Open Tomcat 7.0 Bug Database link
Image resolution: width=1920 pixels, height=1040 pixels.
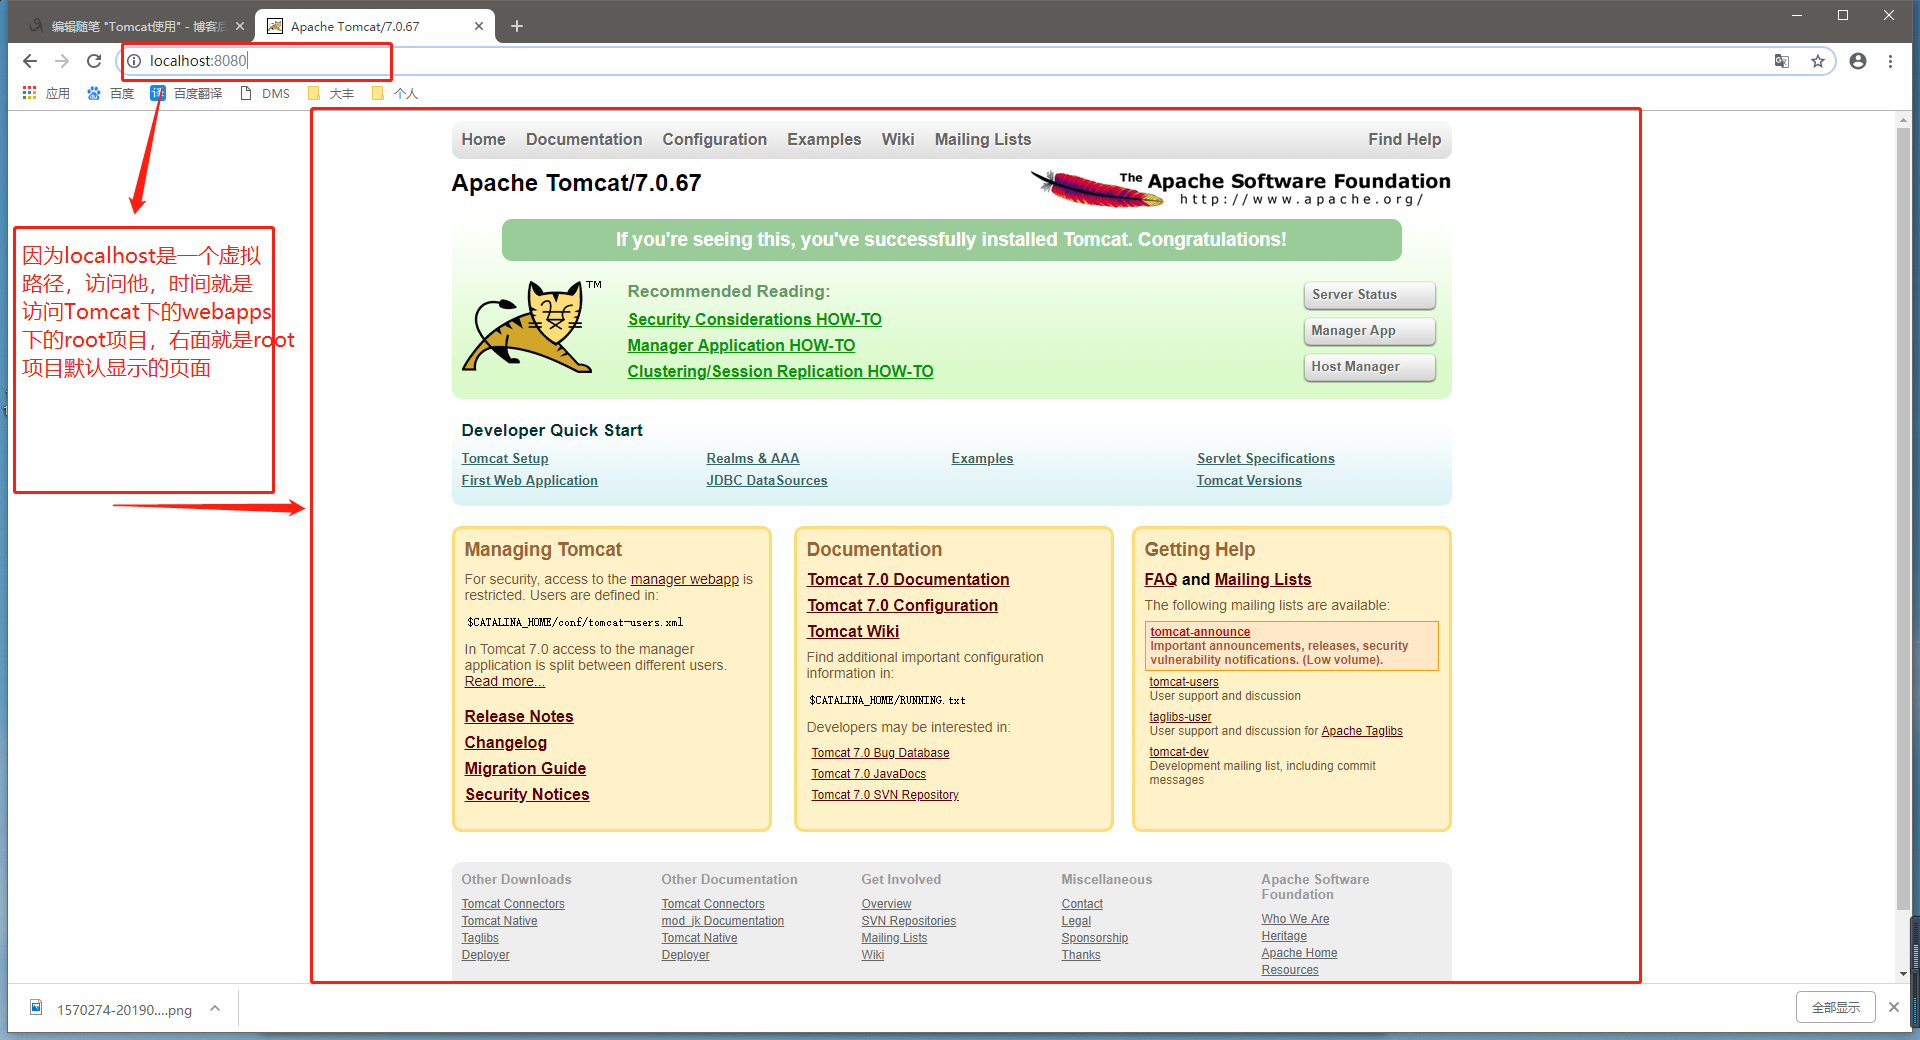click(x=881, y=753)
